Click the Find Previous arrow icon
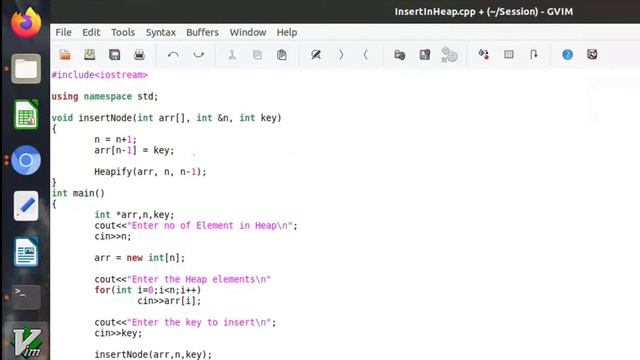This screenshot has width=640, height=360. (x=366, y=54)
